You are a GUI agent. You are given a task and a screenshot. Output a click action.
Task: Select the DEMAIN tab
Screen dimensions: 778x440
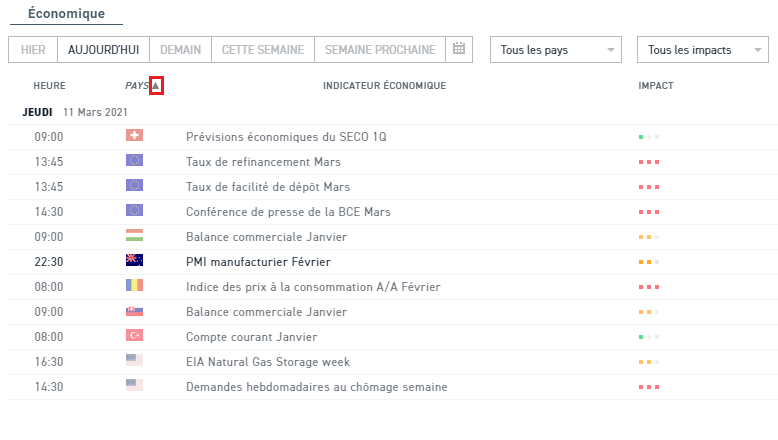[180, 50]
